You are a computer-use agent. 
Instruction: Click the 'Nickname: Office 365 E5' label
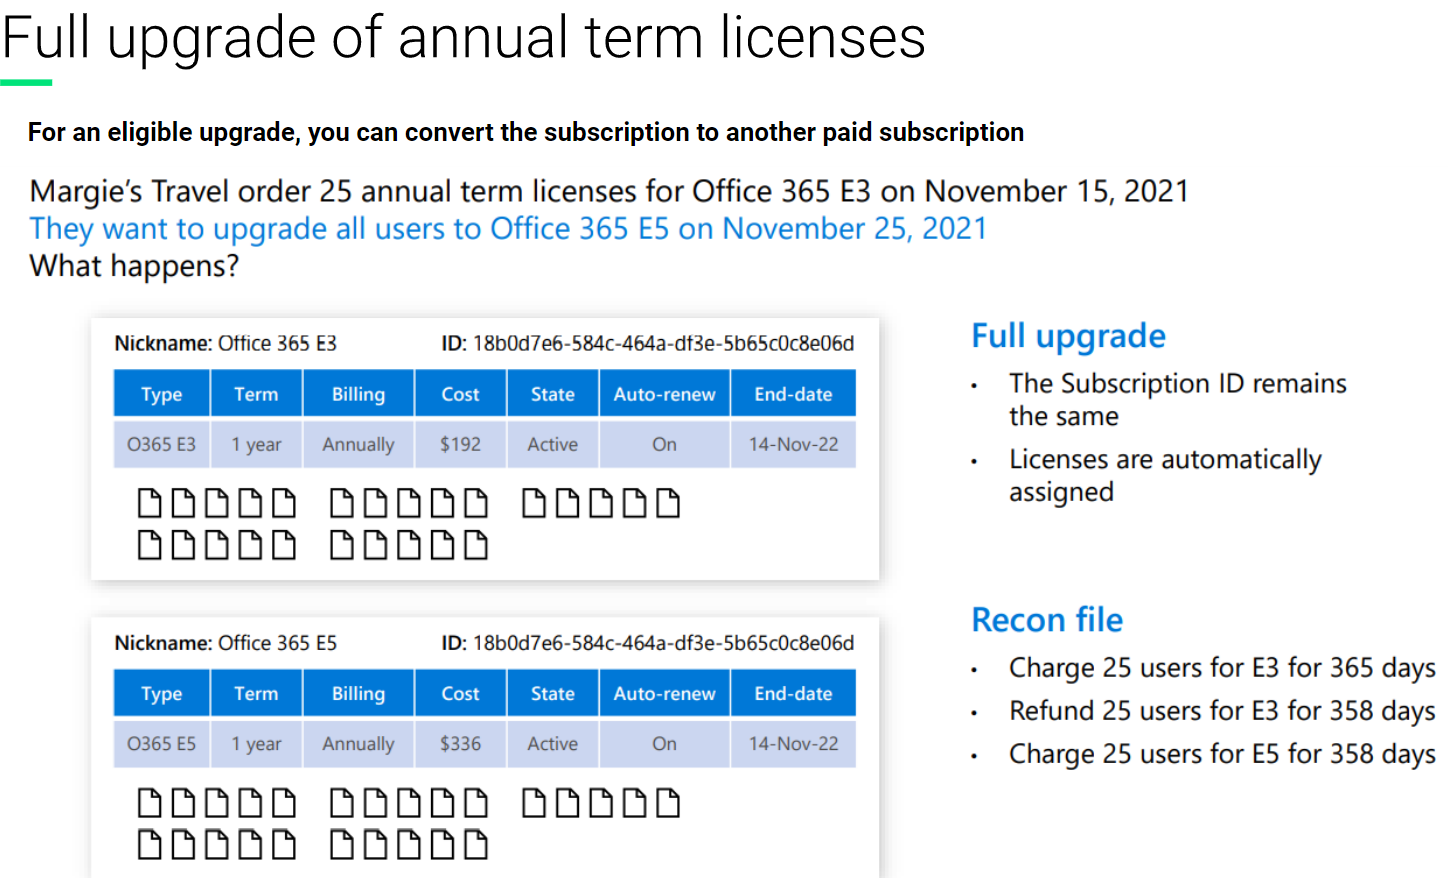[x=225, y=642]
